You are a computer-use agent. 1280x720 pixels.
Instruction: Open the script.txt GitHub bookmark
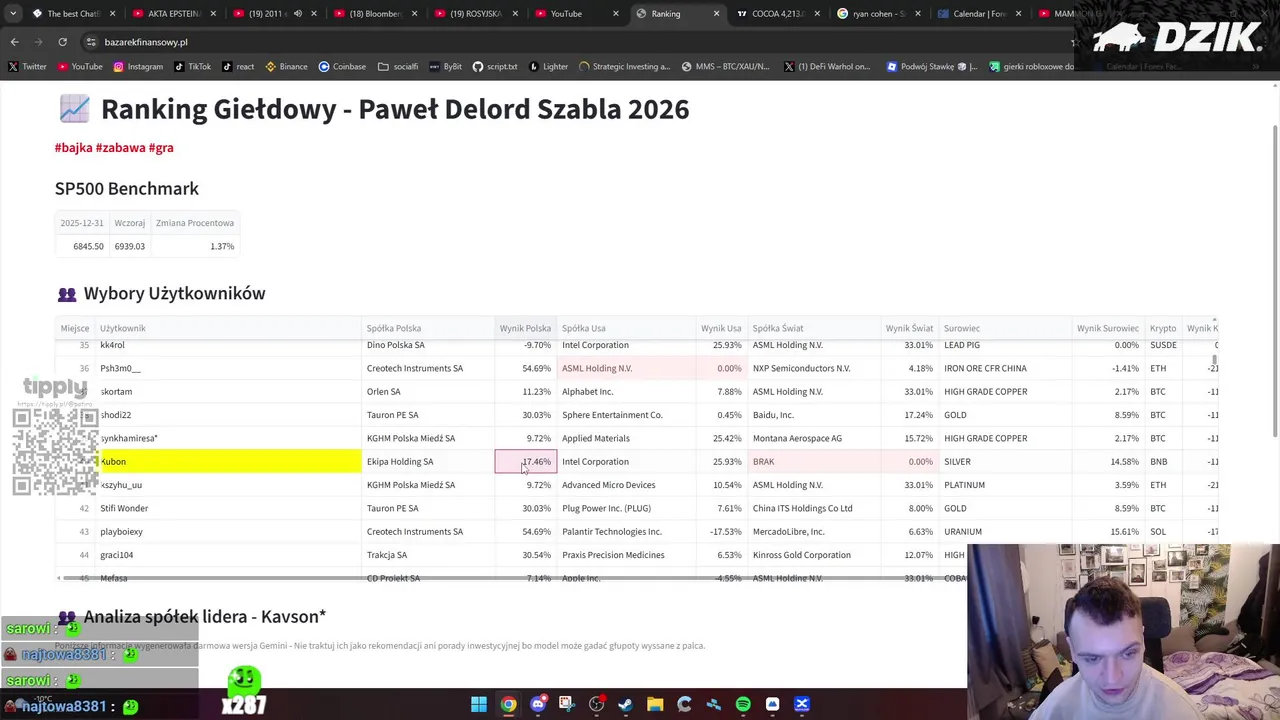(x=495, y=67)
